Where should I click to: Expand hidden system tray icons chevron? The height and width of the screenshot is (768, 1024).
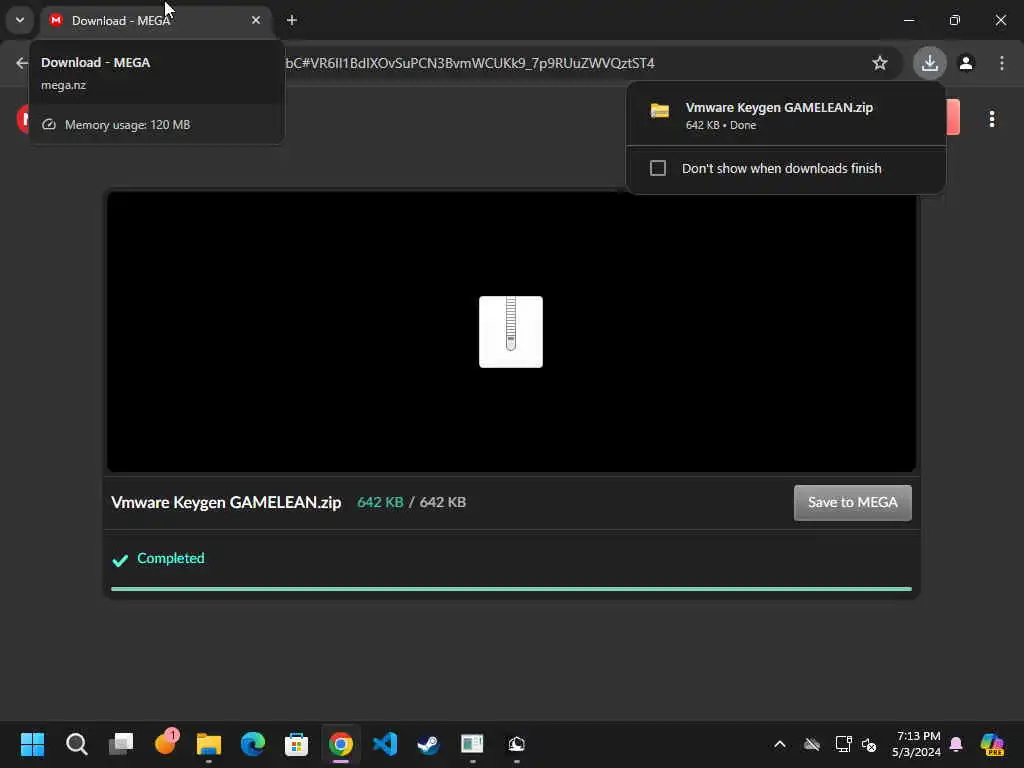pyautogui.click(x=780, y=744)
